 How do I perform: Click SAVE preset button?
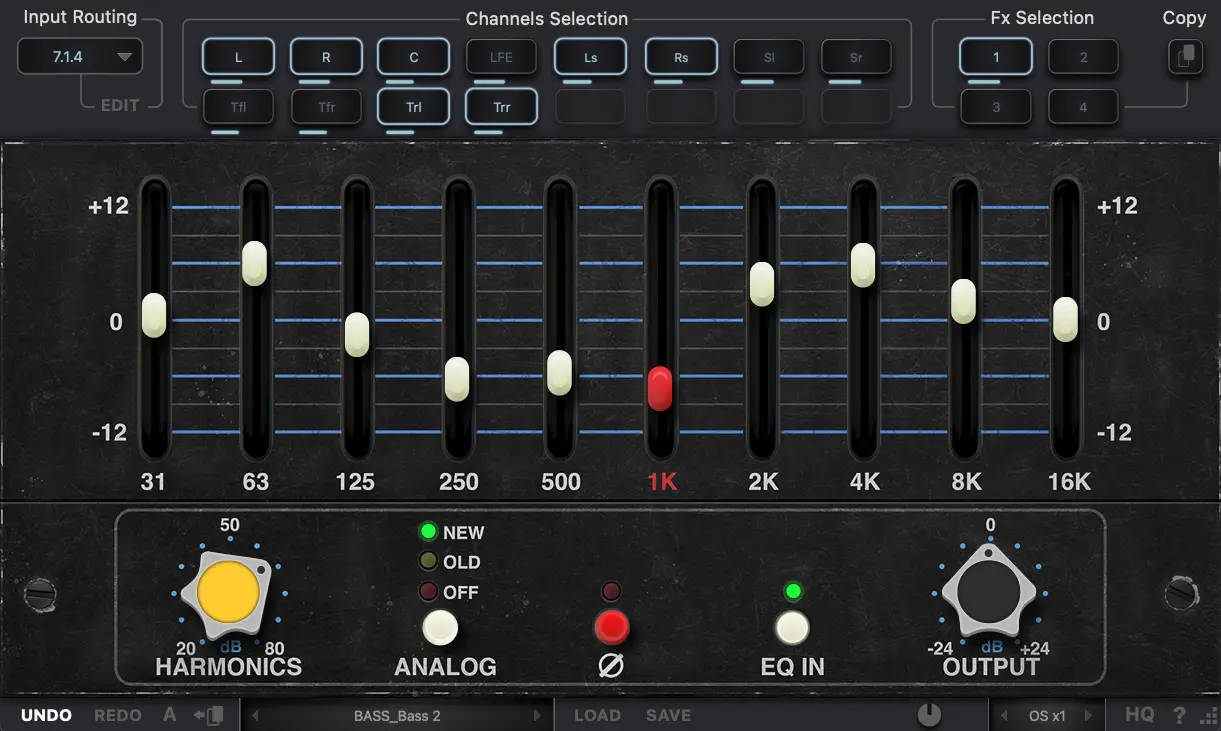tap(668, 715)
